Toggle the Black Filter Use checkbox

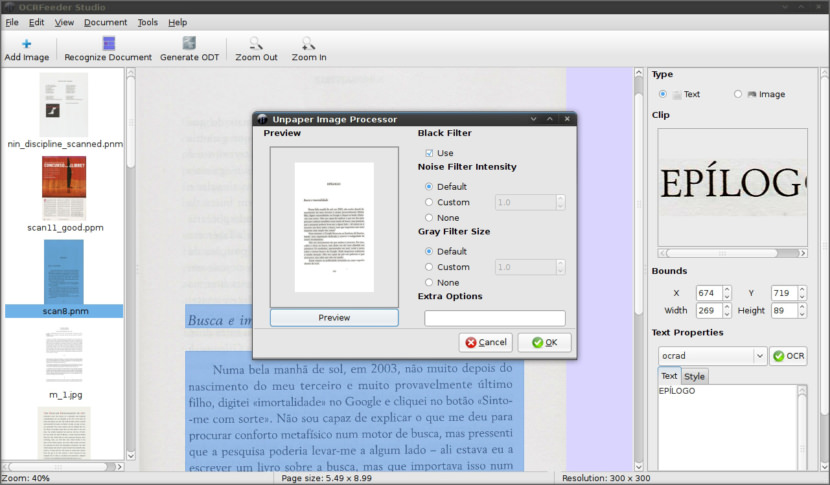pos(430,153)
